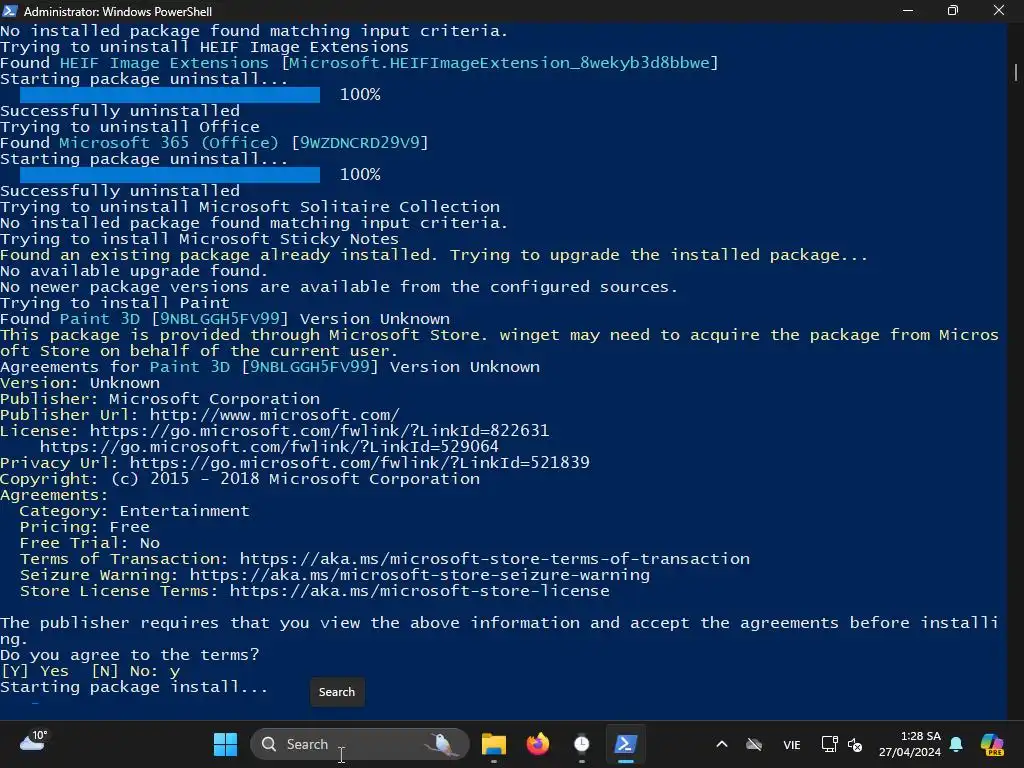Minimize the PowerShell window

coord(908,10)
